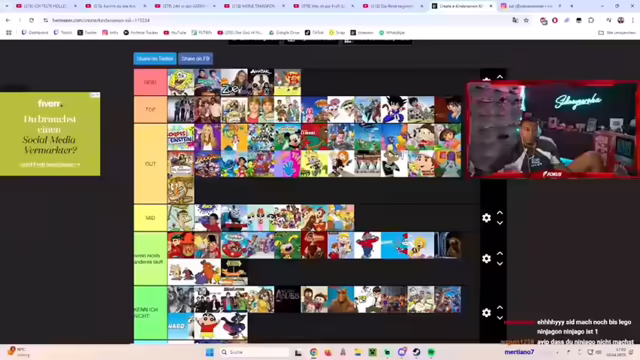Click the Share on FB button
This screenshot has height=360, width=640.
[x=196, y=59]
